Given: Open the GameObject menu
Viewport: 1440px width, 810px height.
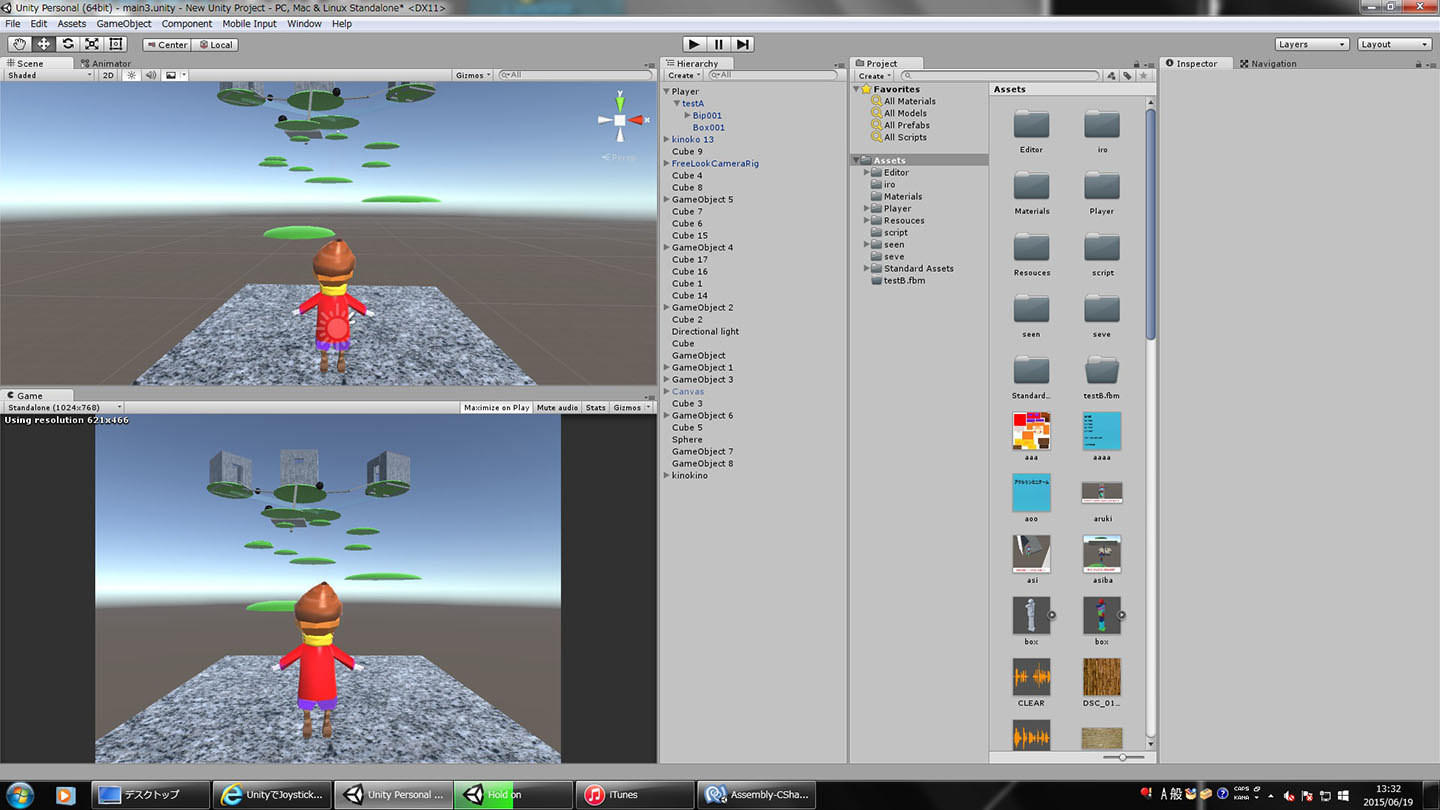Looking at the screenshot, I should click(x=124, y=24).
